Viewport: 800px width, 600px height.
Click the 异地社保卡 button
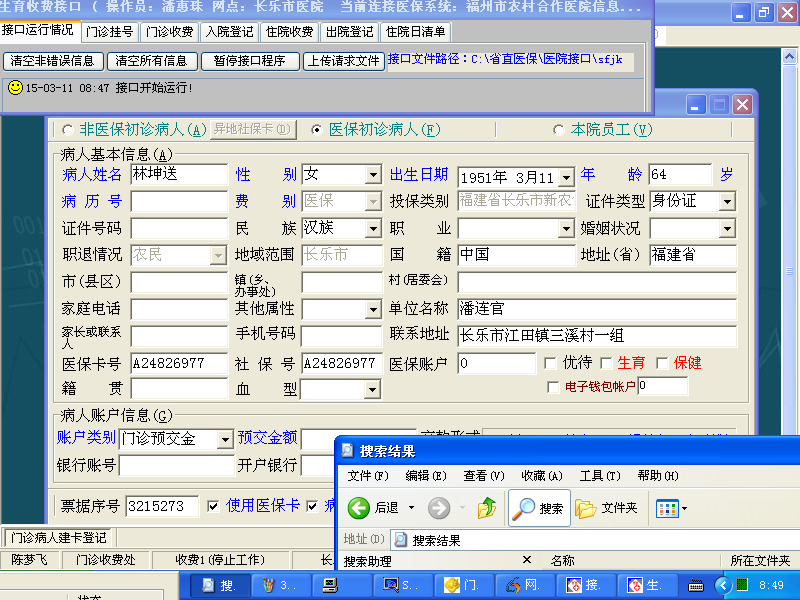click(x=252, y=129)
